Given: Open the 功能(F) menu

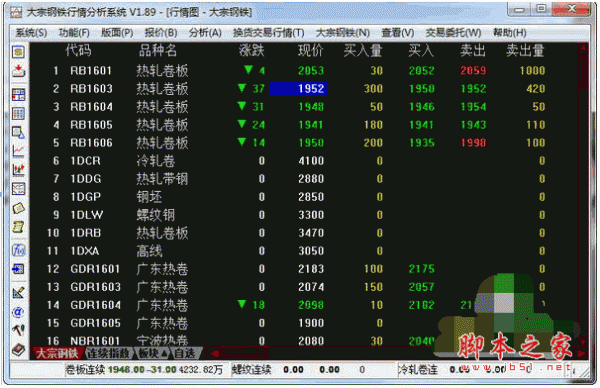Looking at the screenshot, I should pyautogui.click(x=74, y=33).
